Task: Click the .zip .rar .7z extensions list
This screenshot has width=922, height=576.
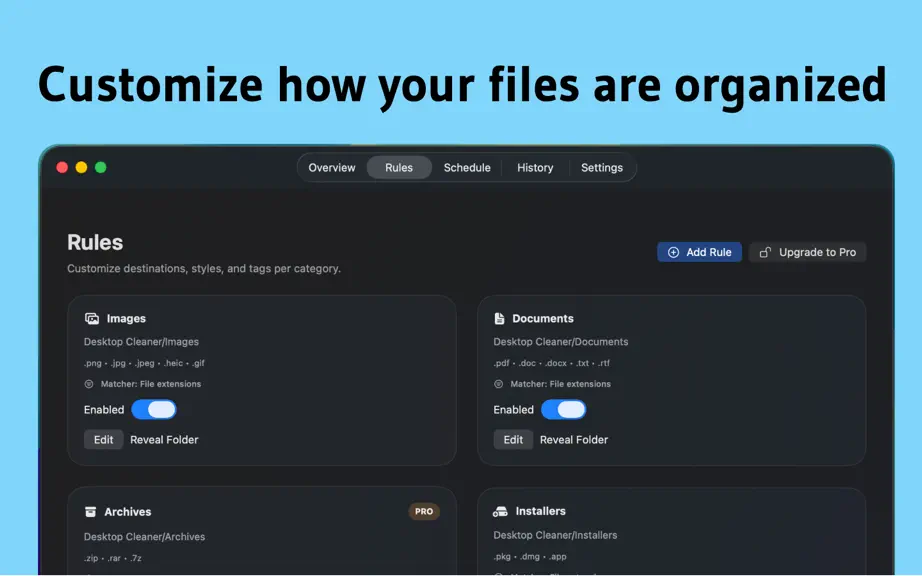Action: coord(112,558)
